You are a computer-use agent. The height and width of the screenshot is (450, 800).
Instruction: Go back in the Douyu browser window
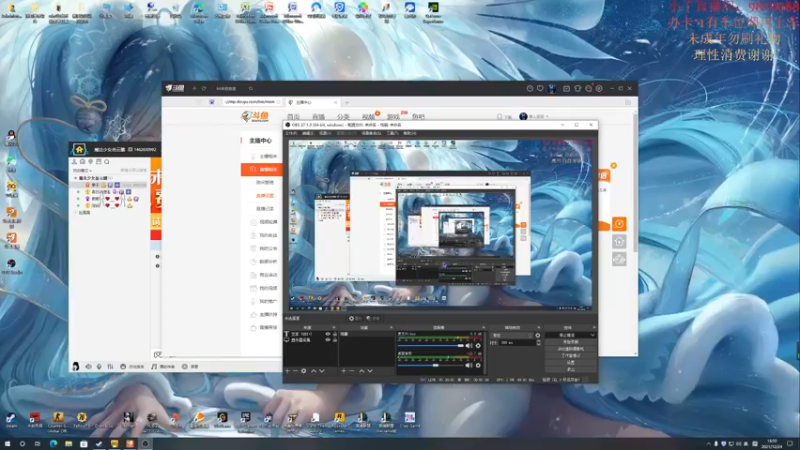pyautogui.click(x=194, y=88)
